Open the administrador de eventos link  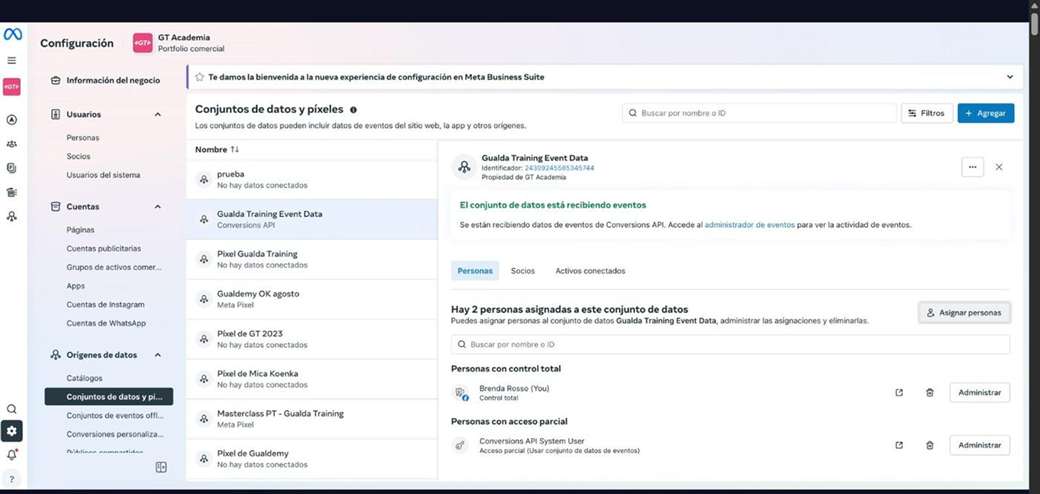point(749,225)
